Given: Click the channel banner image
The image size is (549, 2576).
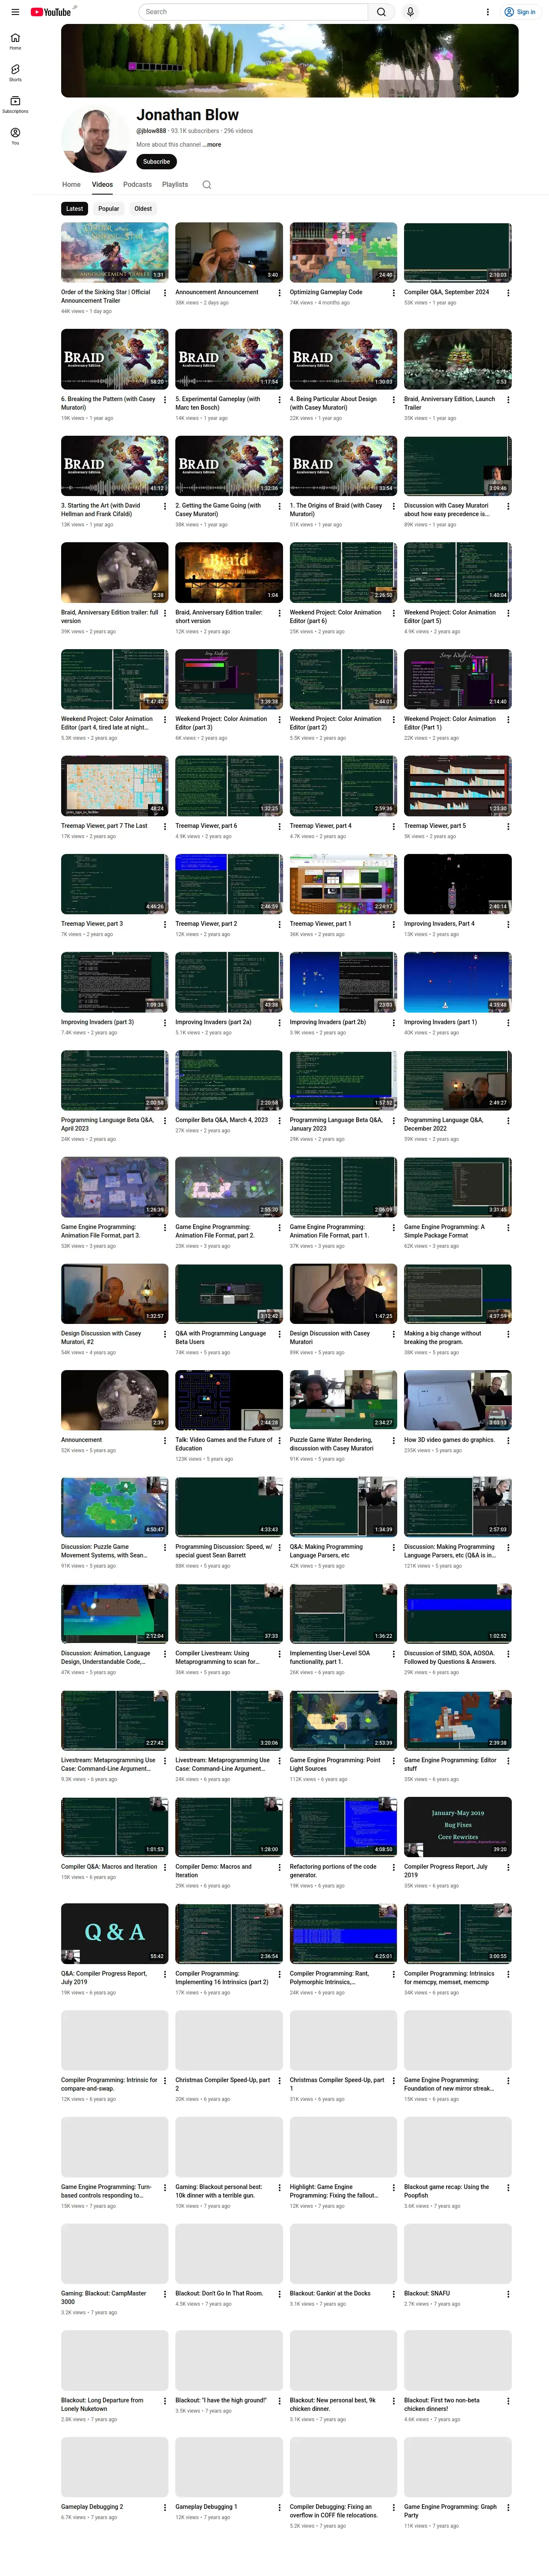Looking at the screenshot, I should pos(290,61).
